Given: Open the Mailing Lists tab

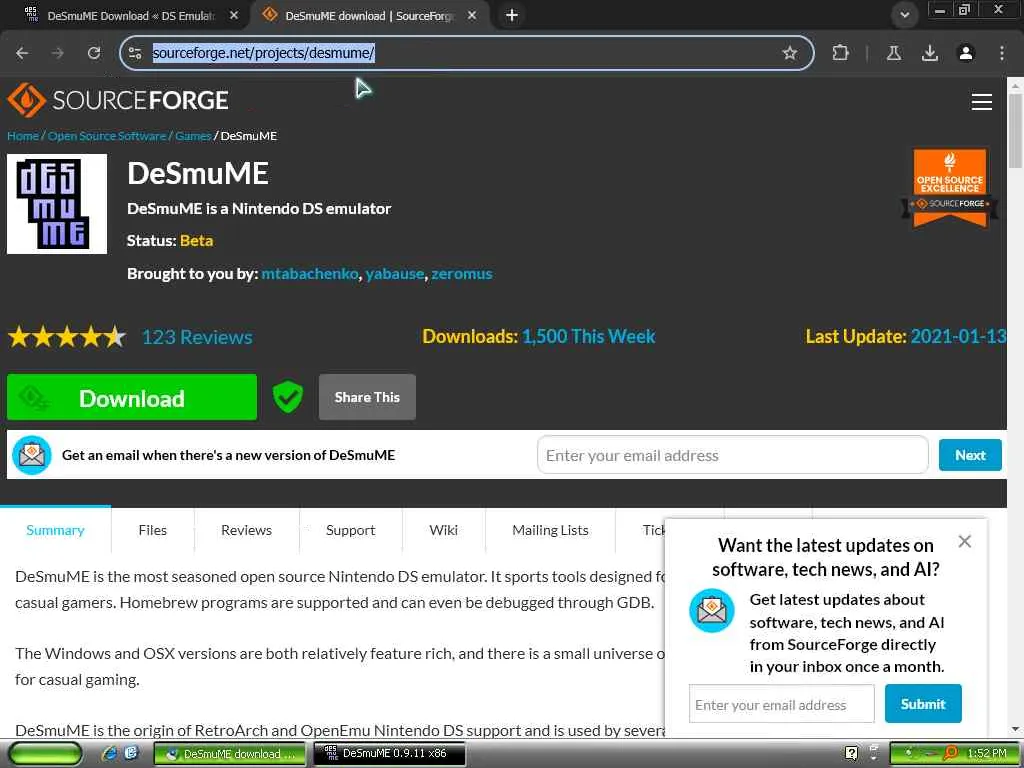Looking at the screenshot, I should pos(551,530).
